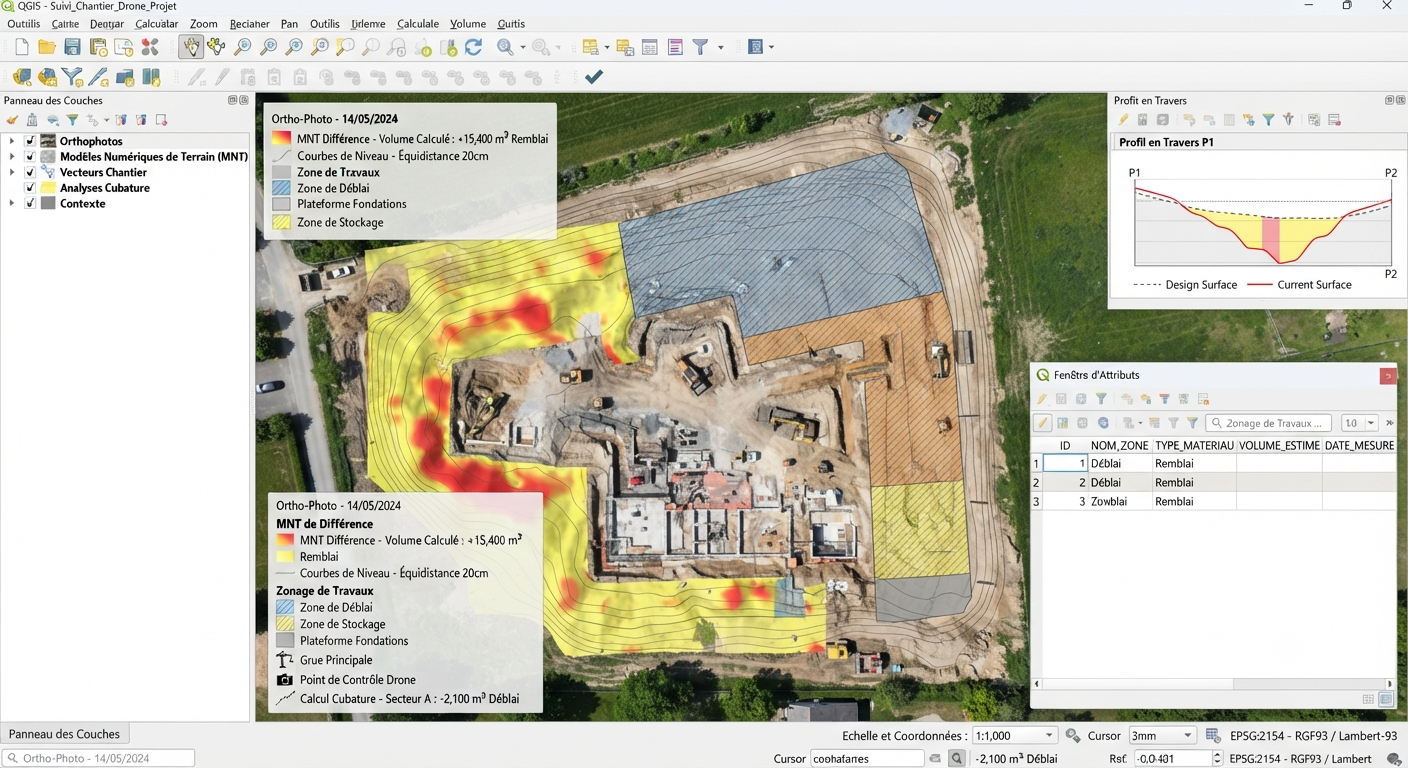Click the CRS table icon before EPSG:2154
This screenshot has height=768, width=1408.
click(x=1213, y=736)
